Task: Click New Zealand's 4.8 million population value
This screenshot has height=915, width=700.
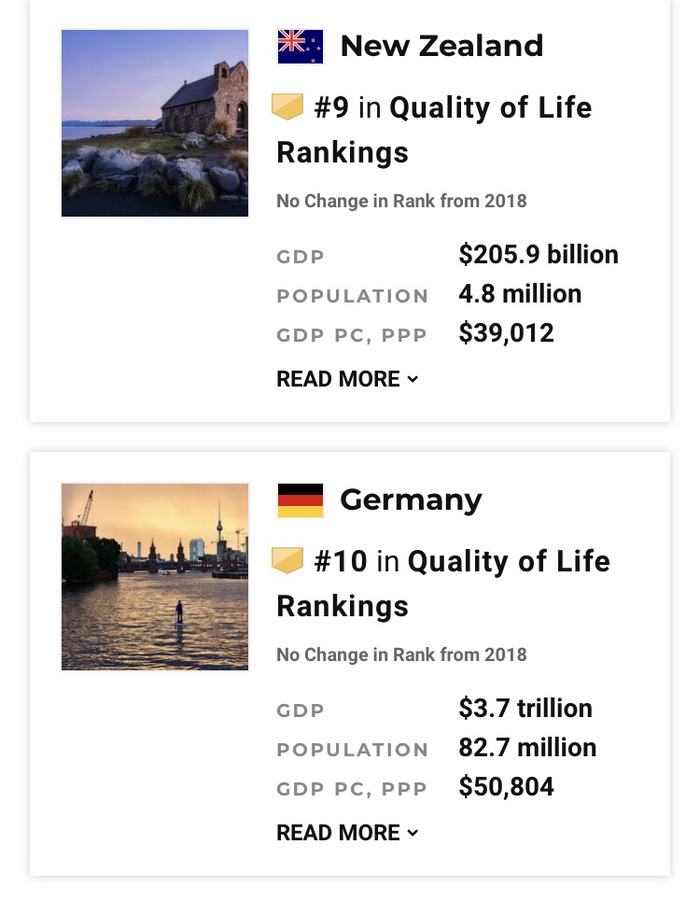Action: coord(520,294)
